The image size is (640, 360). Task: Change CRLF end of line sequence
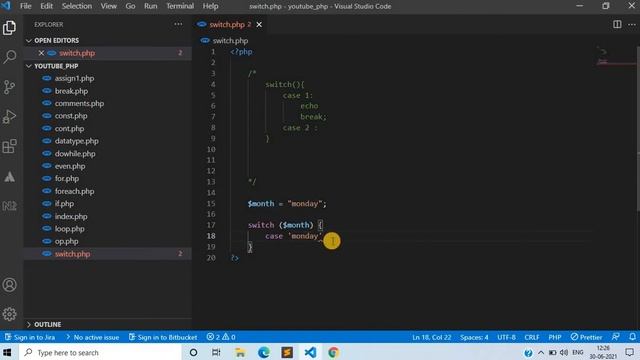click(532, 337)
